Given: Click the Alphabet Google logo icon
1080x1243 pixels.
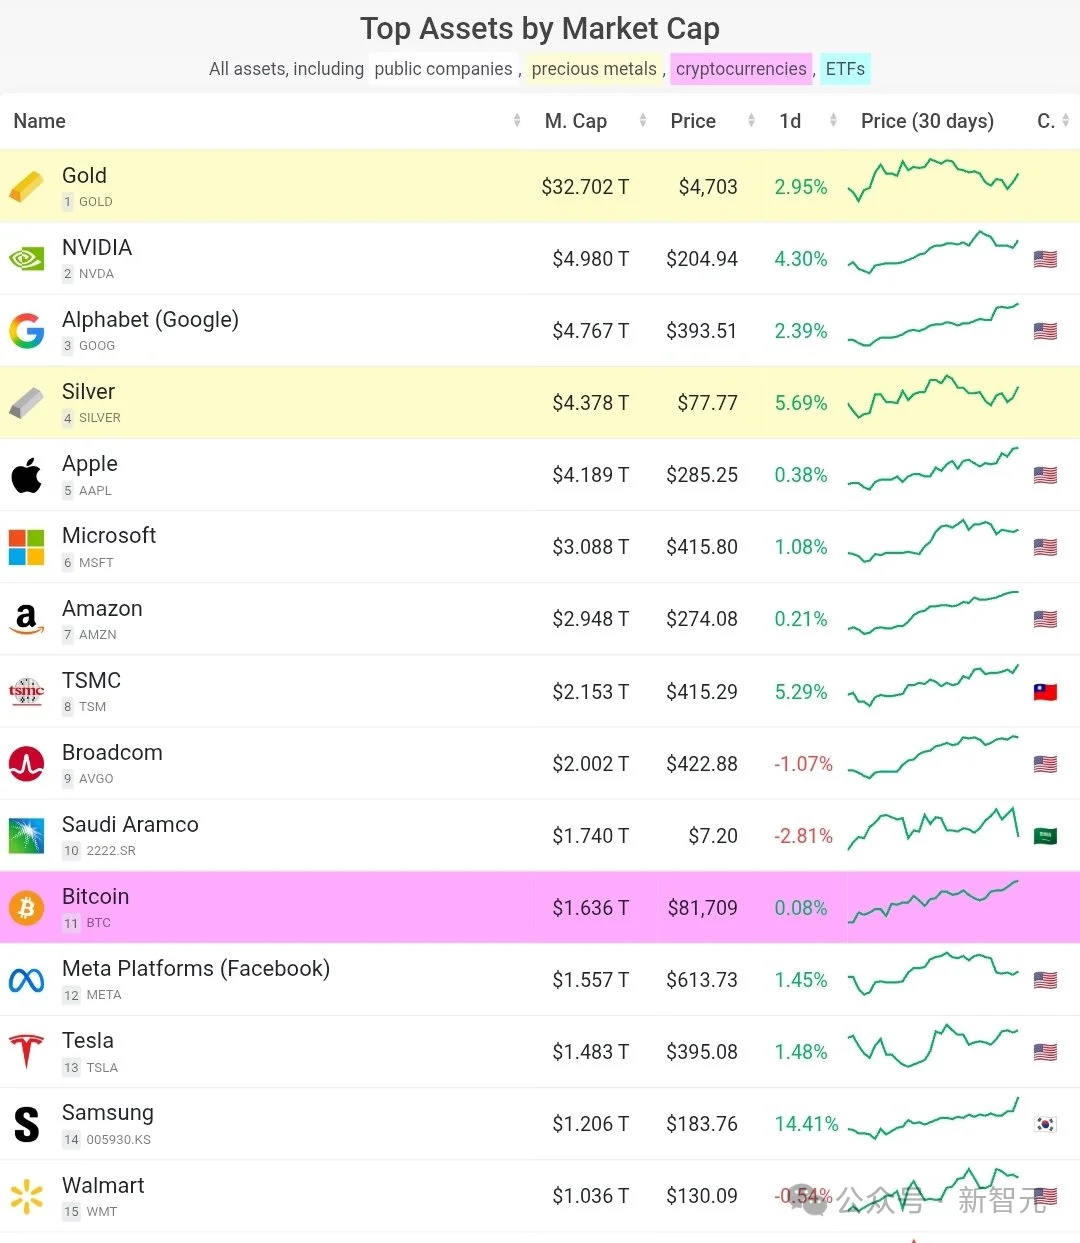Looking at the screenshot, I should [27, 330].
